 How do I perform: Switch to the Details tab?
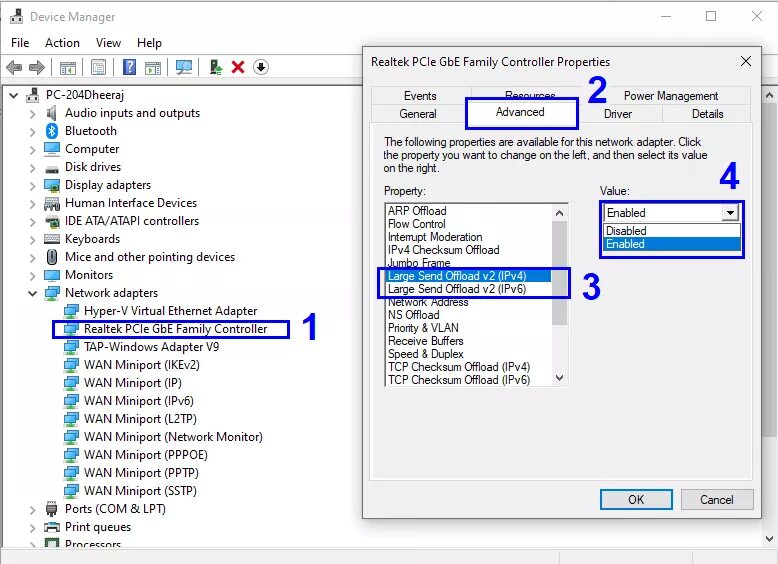[707, 114]
